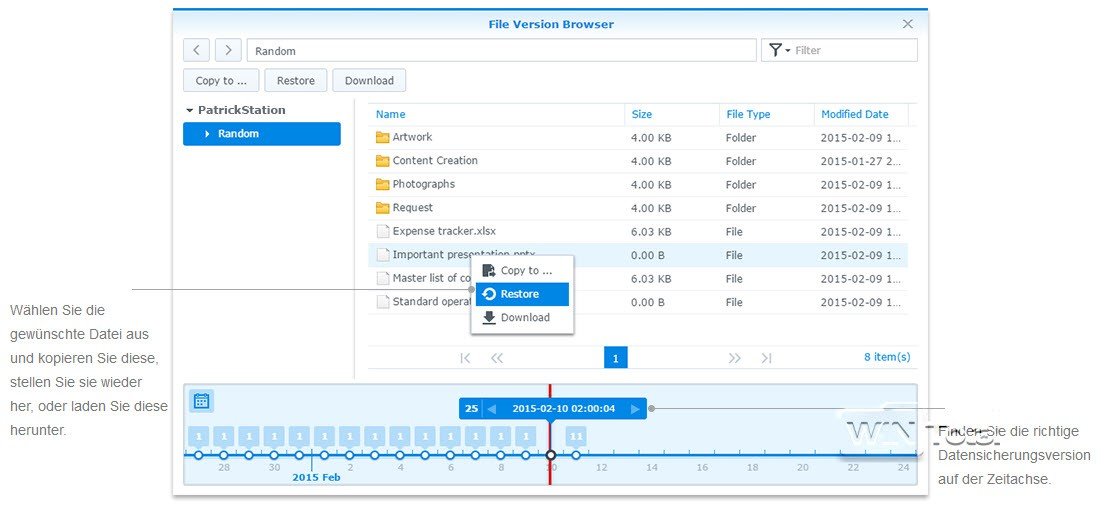Image resolution: width=1111 pixels, height=514 pixels.
Task: Open the Request folder icon
Action: coord(383,208)
